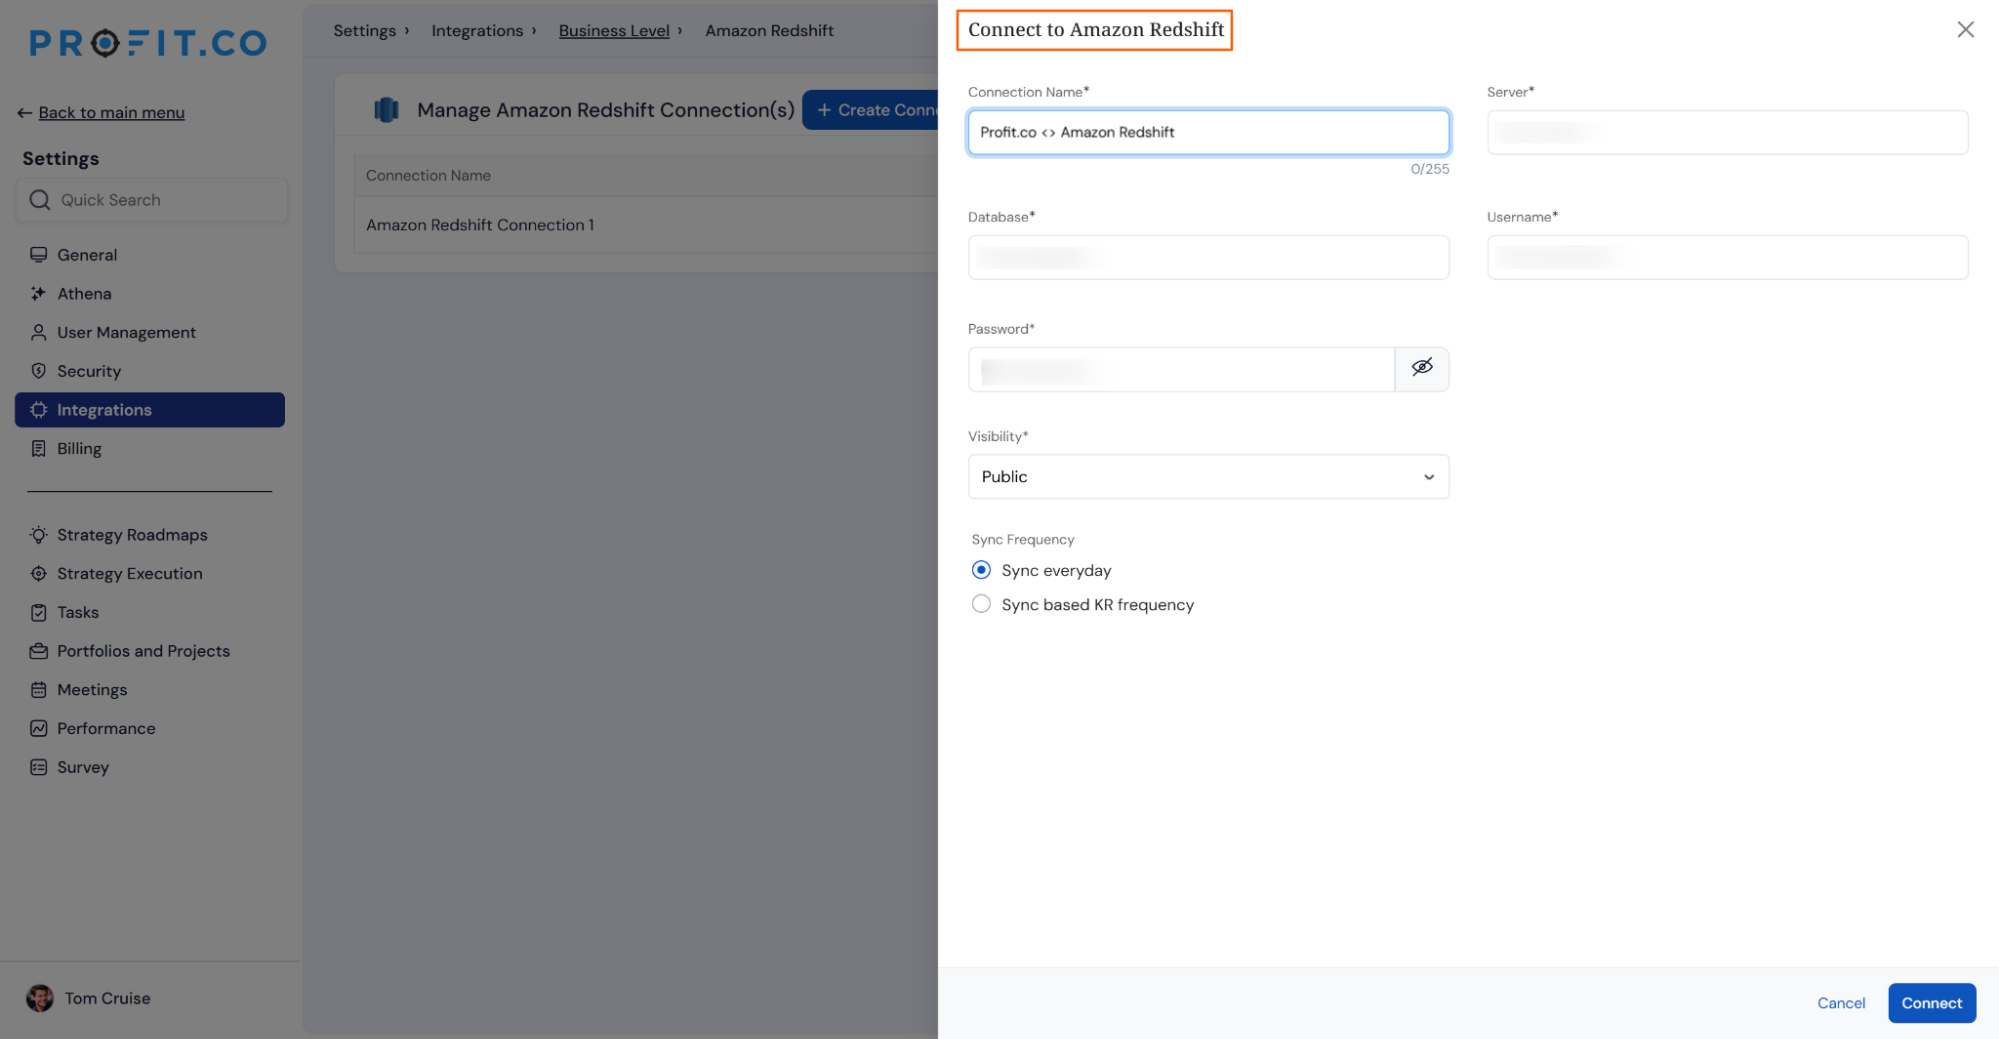Click the Security shield icon
The height and width of the screenshot is (1039, 1999).
click(39, 371)
